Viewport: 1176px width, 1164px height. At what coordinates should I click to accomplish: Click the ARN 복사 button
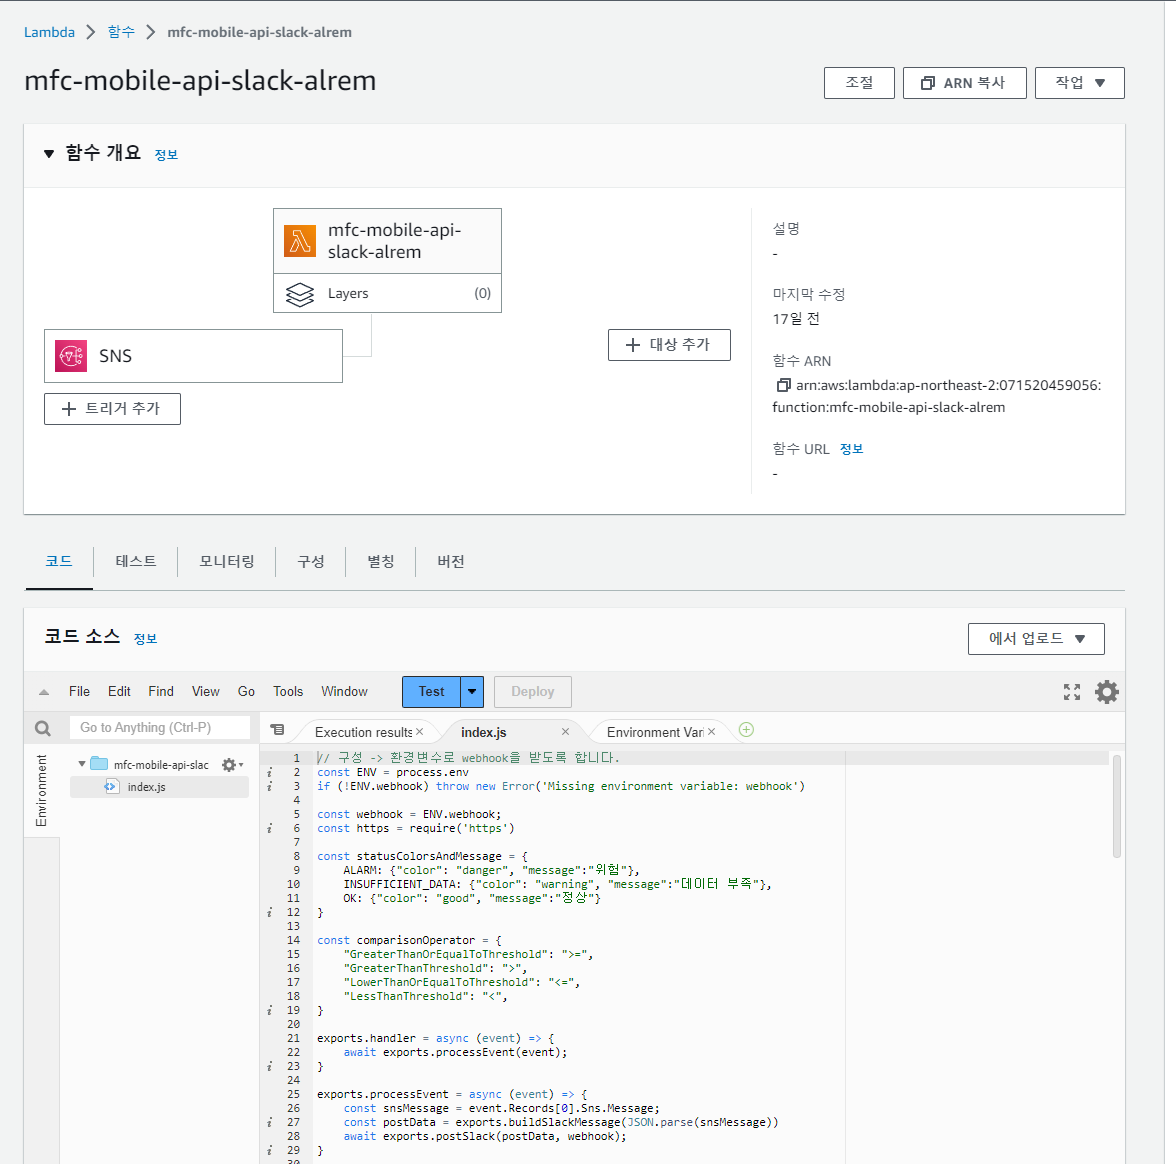pyautogui.click(x=964, y=82)
